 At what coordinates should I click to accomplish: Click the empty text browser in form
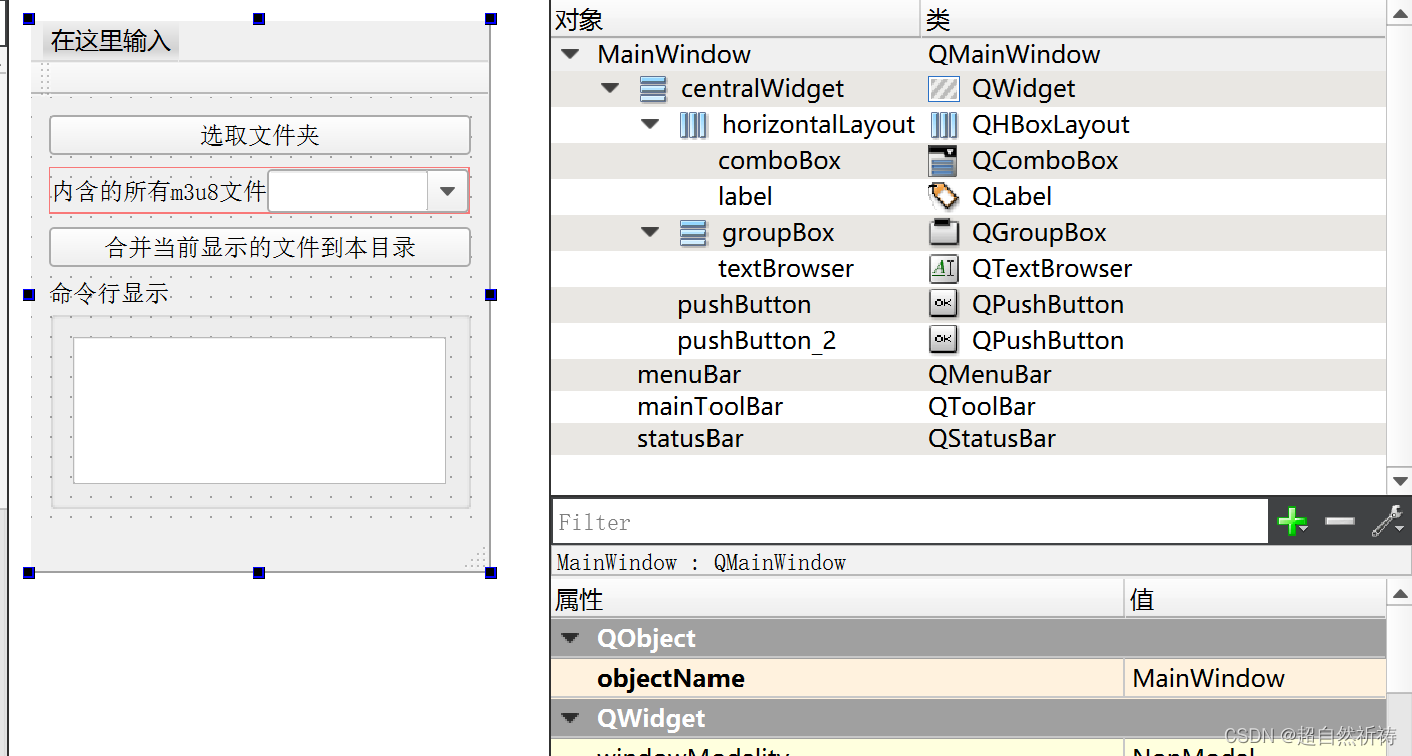point(260,410)
